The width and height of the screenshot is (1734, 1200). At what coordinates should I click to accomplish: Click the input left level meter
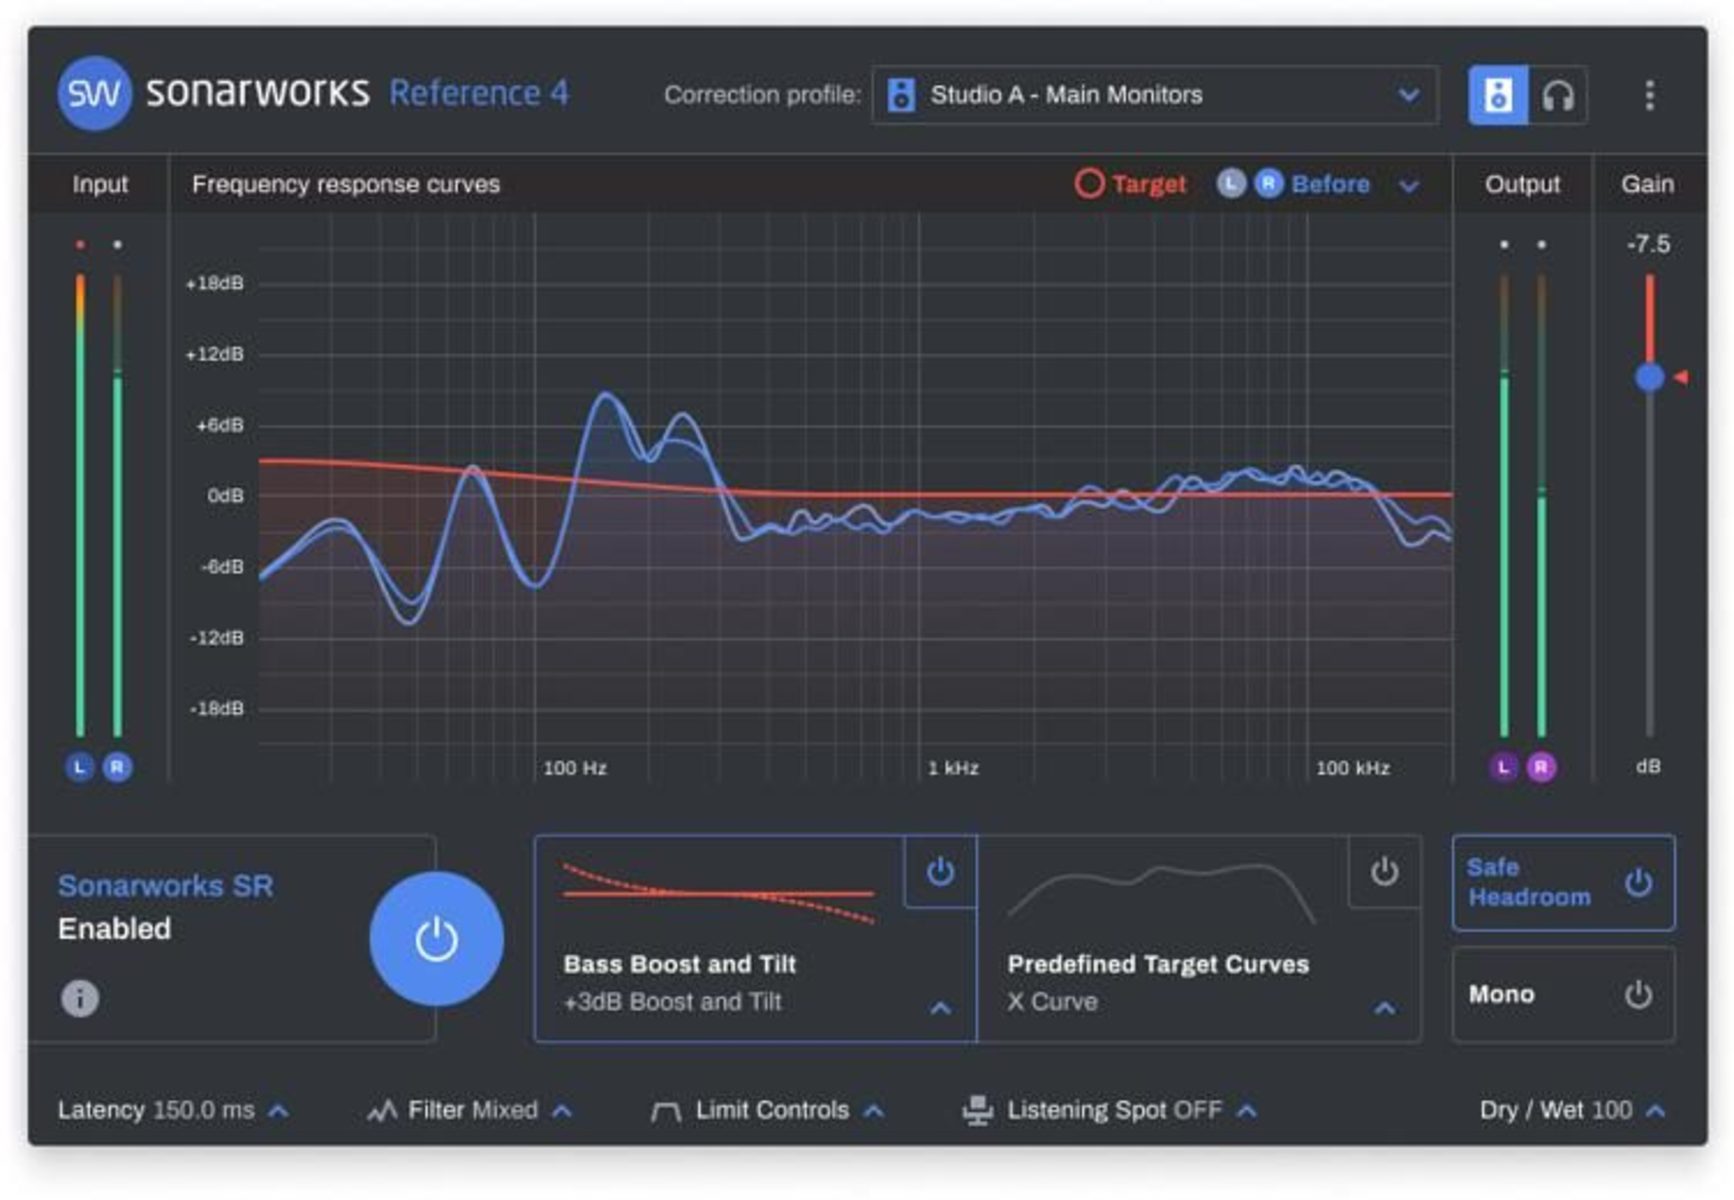pyautogui.click(x=80, y=505)
